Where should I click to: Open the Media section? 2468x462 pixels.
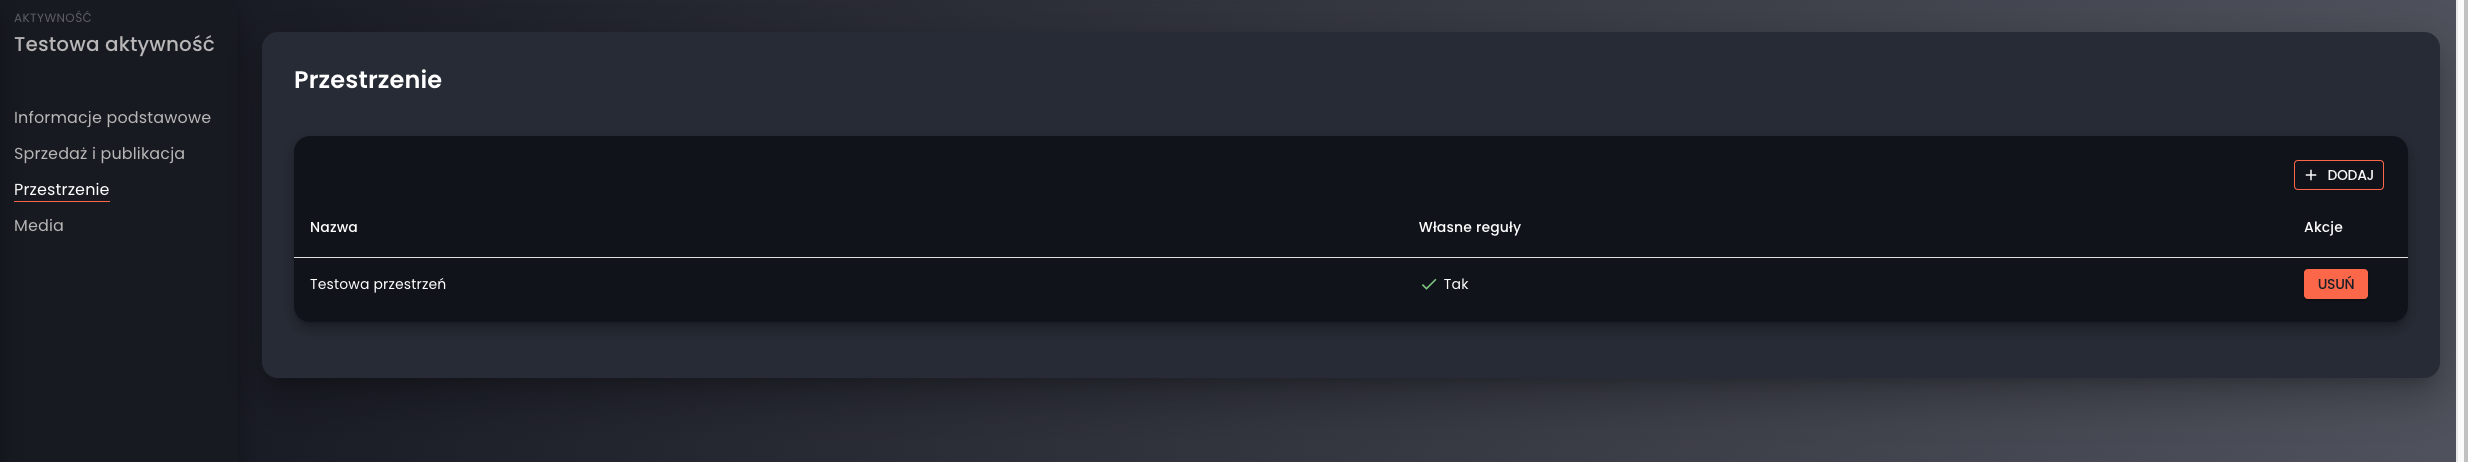tap(38, 225)
